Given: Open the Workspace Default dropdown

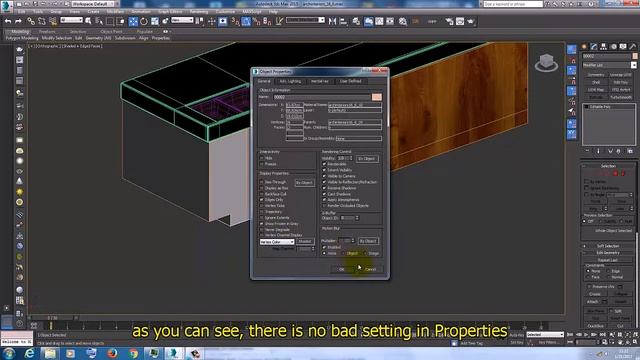Looking at the screenshot, I should click(94, 4).
